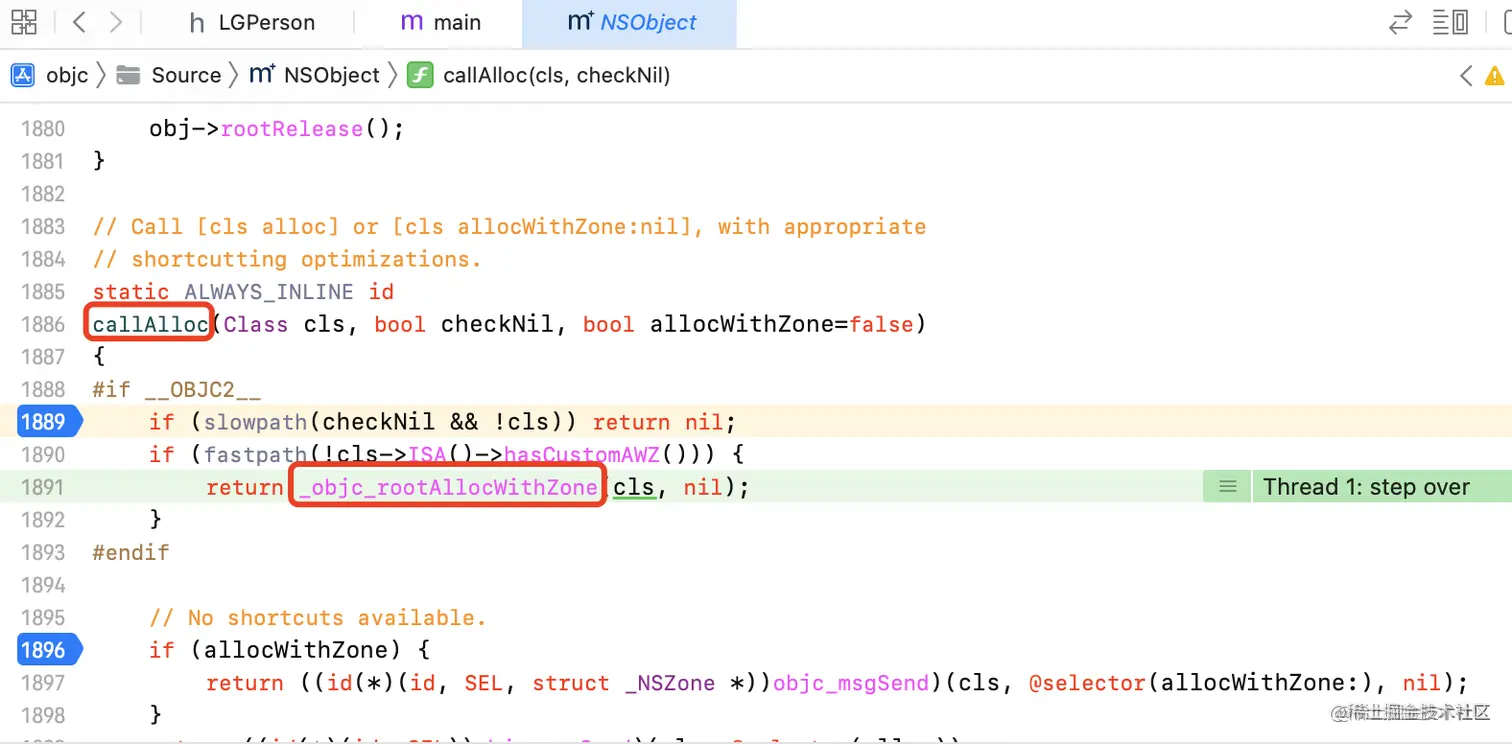Click the @selector keyword on line 1897
This screenshot has width=1512, height=744.
click(1087, 683)
